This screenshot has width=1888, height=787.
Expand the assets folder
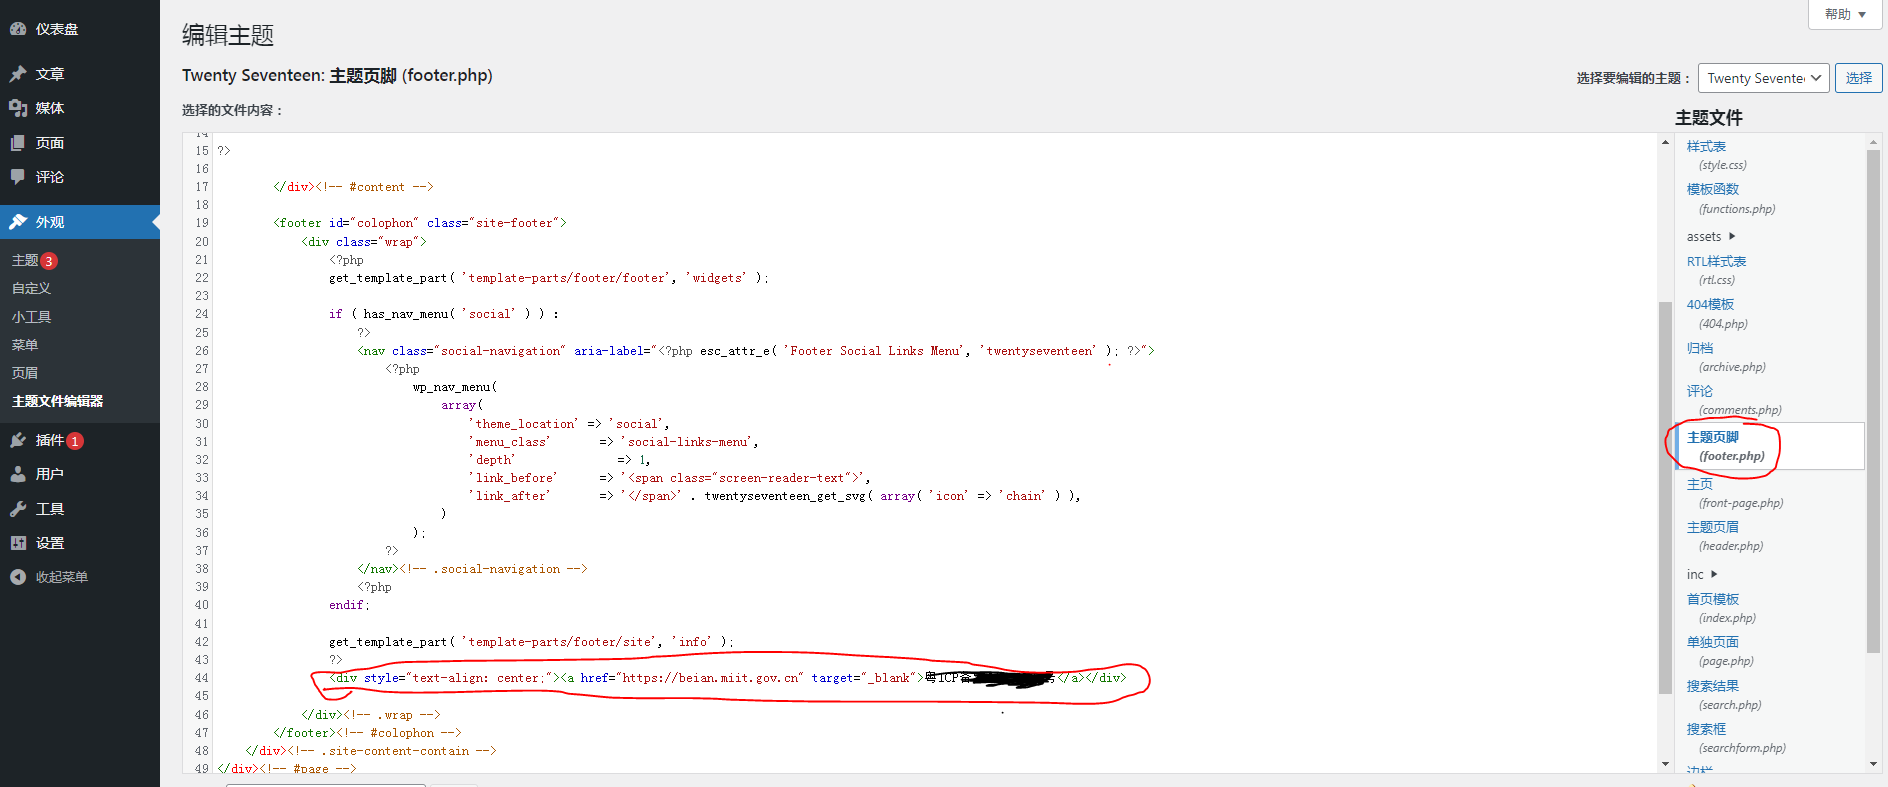[1711, 237]
